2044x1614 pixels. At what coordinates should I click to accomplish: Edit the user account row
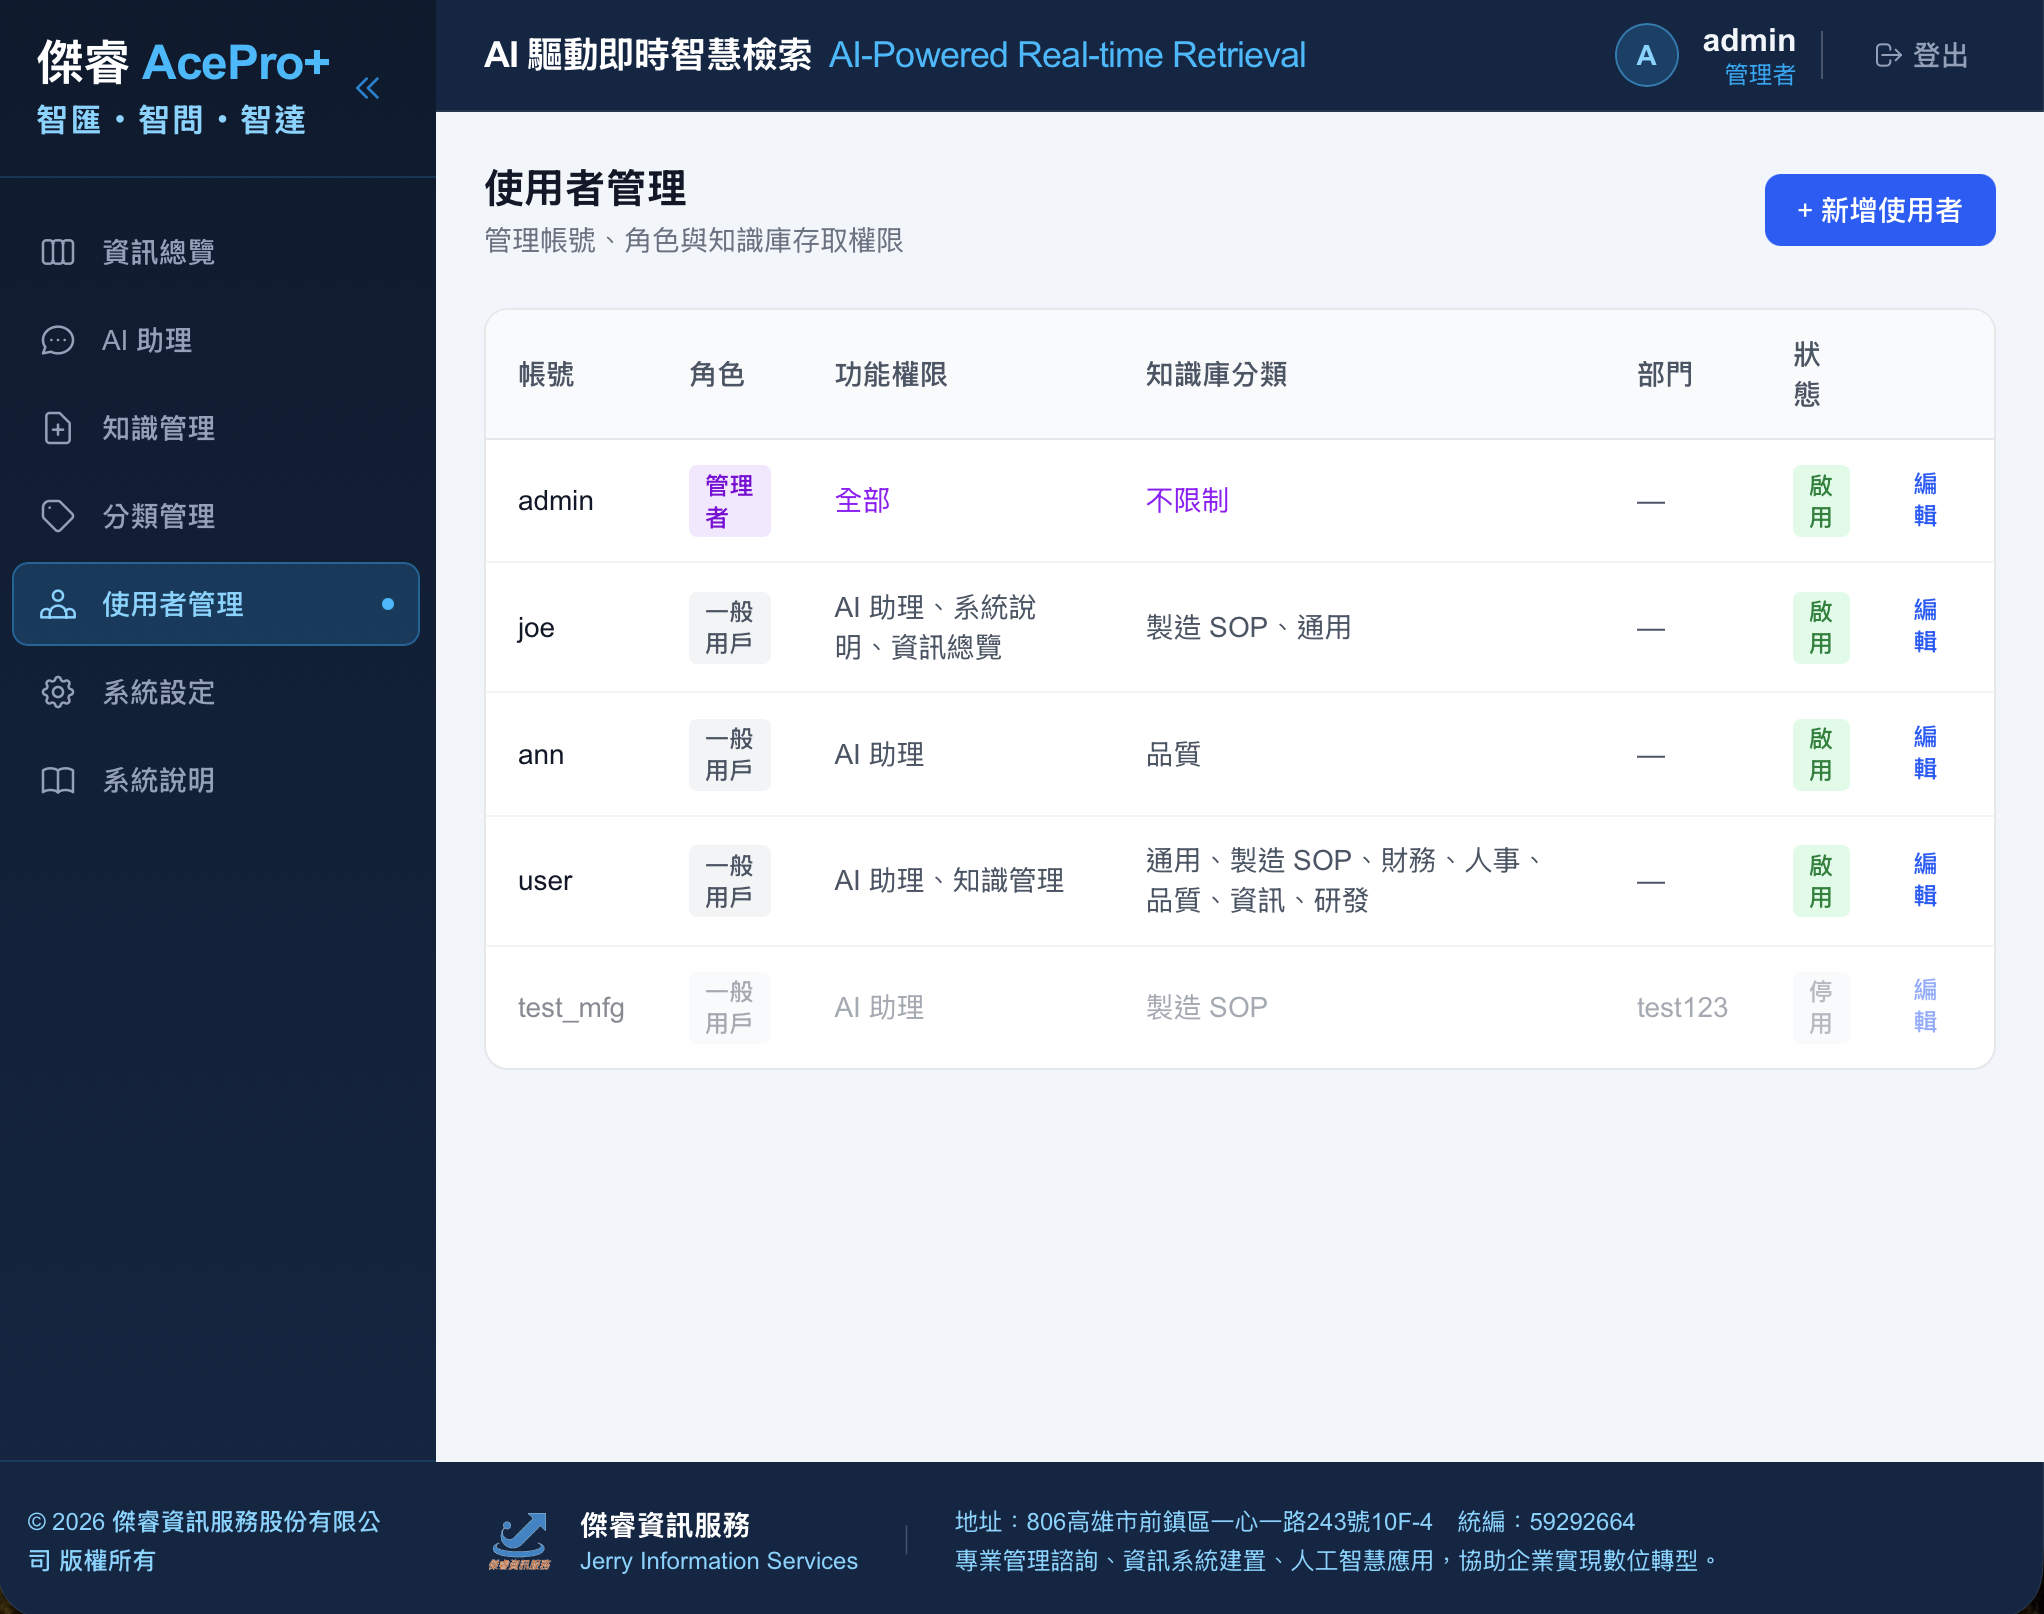pyautogui.click(x=1925, y=880)
